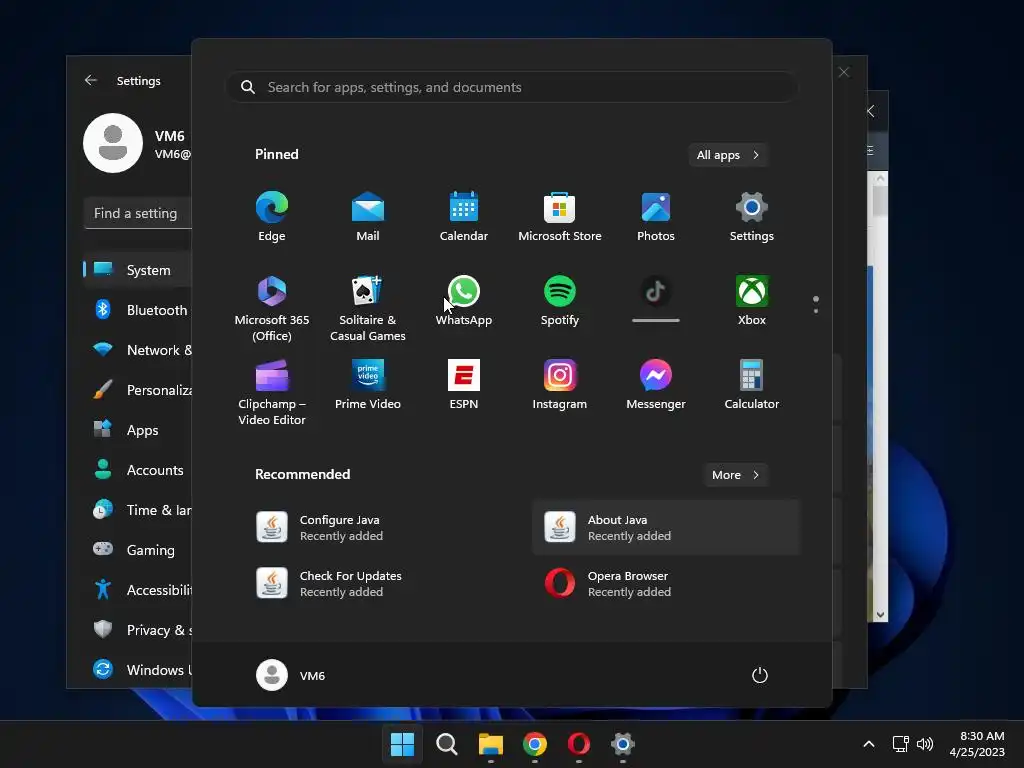Viewport: 1024px width, 768px height.
Task: Open Configure Java recommended item
Action: tap(379, 528)
